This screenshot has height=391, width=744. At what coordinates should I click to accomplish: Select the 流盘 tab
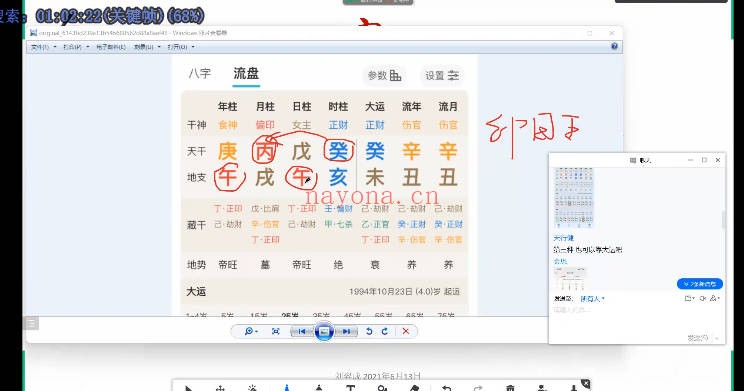click(246, 74)
